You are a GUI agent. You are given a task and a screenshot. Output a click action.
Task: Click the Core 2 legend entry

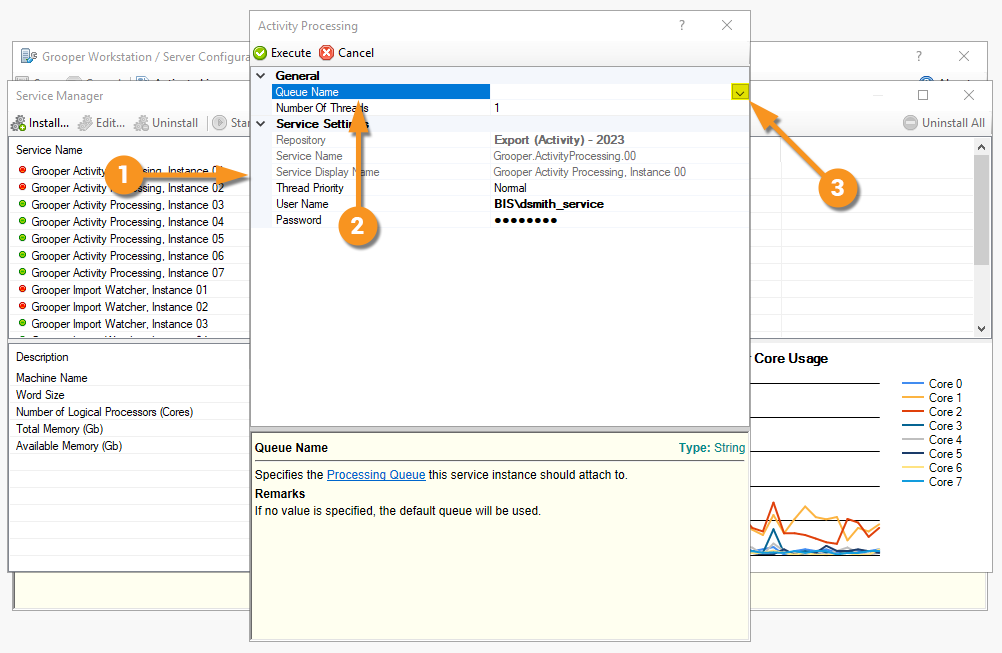pos(932,412)
